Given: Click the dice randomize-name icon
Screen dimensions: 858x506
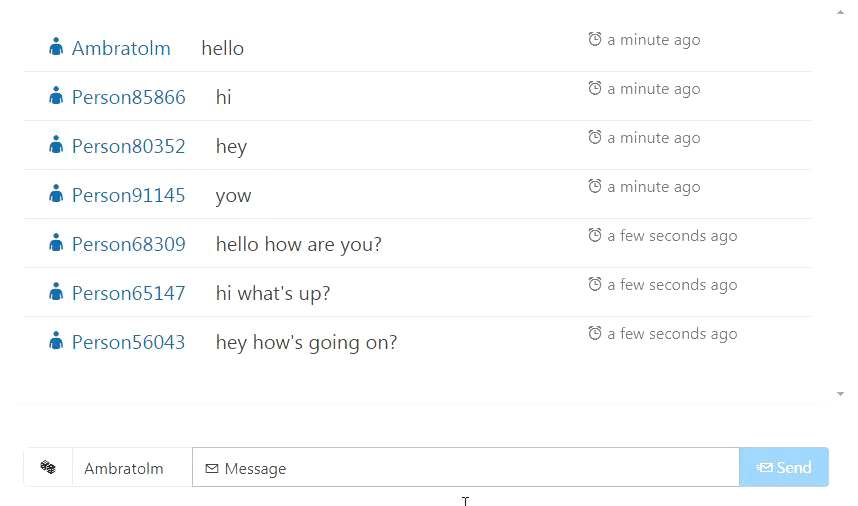Looking at the screenshot, I should pos(48,467).
